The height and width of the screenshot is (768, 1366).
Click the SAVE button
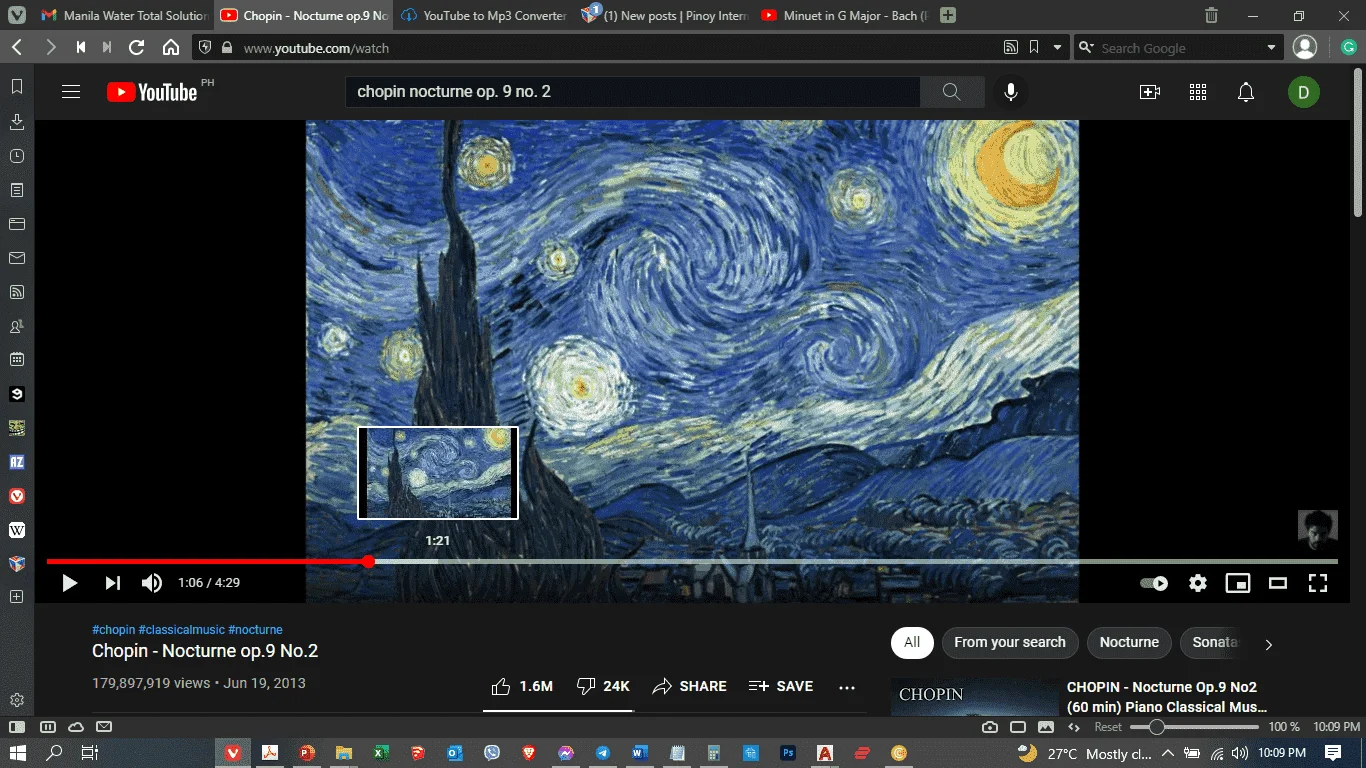pos(781,686)
